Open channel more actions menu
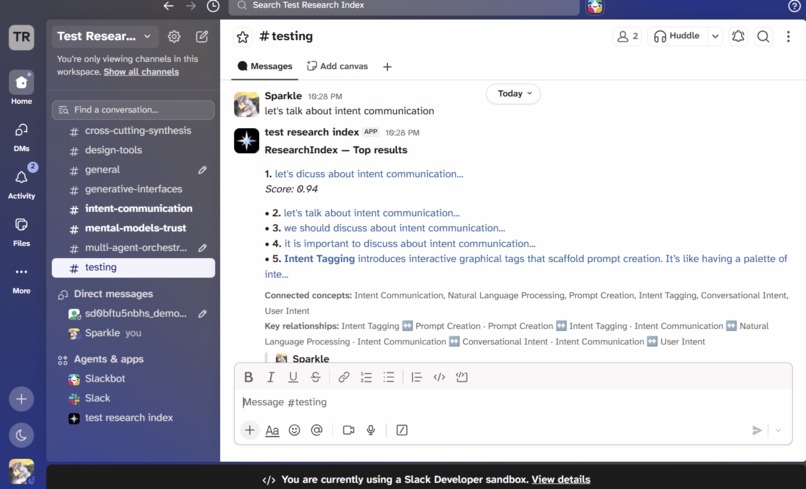806x489 pixels. point(788,36)
